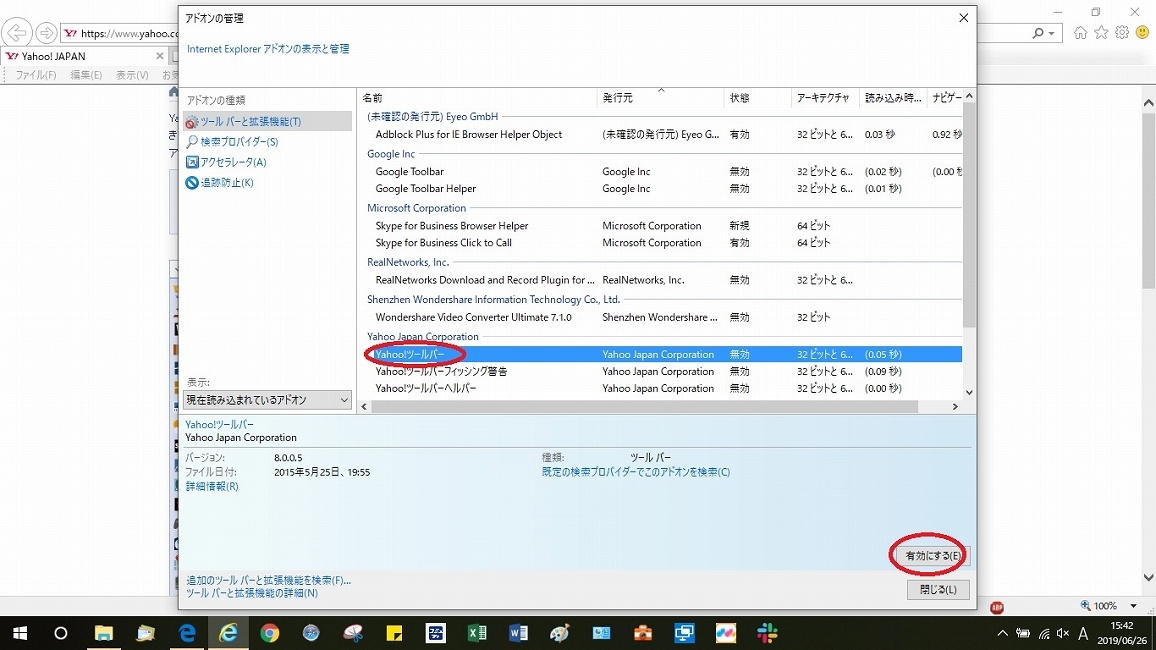Launch Google Chrome from taskbar
Image resolution: width=1156 pixels, height=650 pixels.
(x=270, y=633)
